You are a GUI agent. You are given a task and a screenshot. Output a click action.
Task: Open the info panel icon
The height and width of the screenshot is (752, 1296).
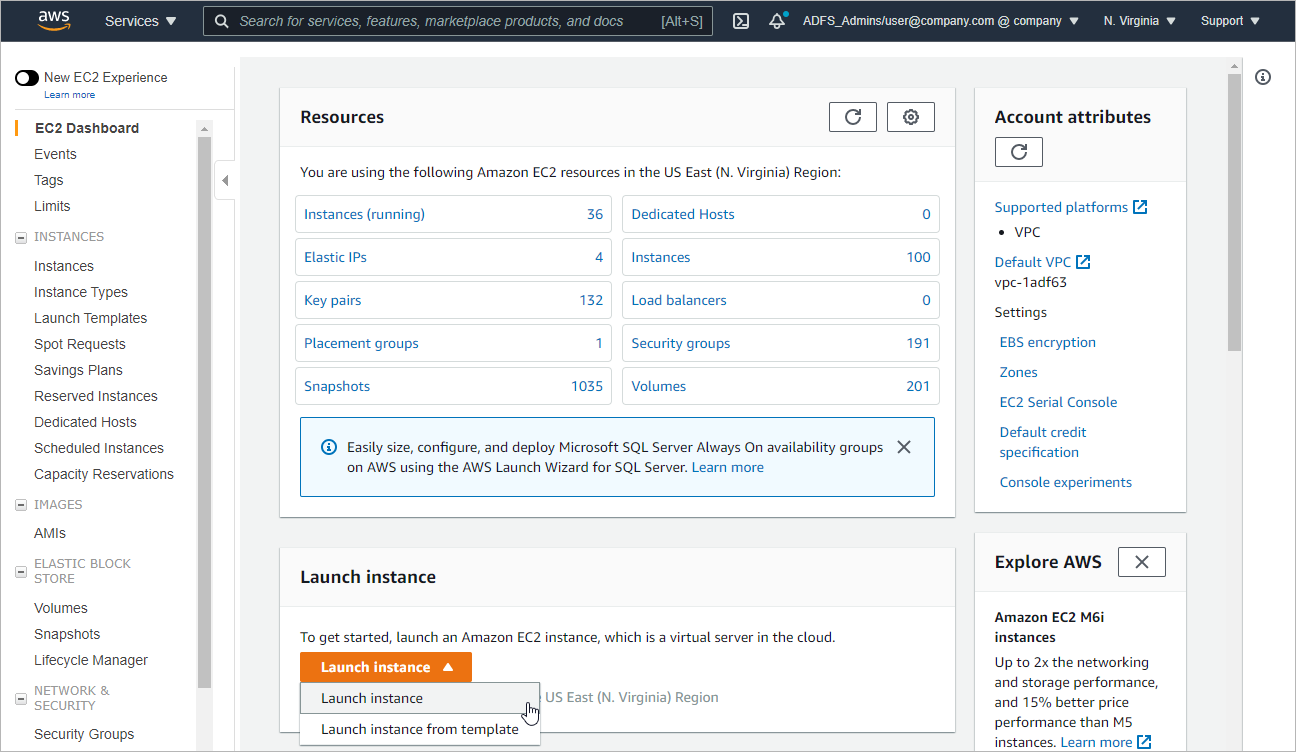(x=1263, y=77)
